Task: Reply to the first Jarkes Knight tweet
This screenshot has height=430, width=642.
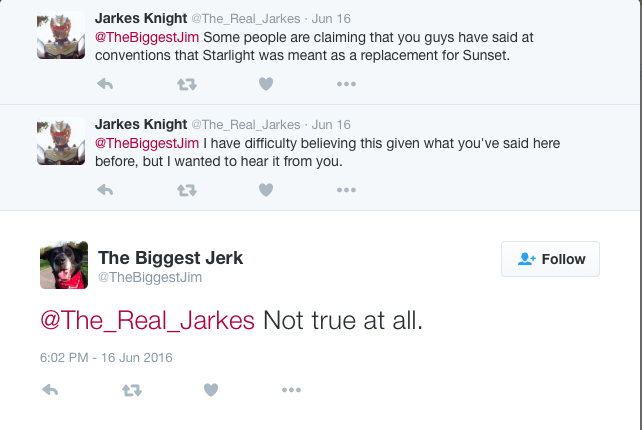Action: pos(105,84)
